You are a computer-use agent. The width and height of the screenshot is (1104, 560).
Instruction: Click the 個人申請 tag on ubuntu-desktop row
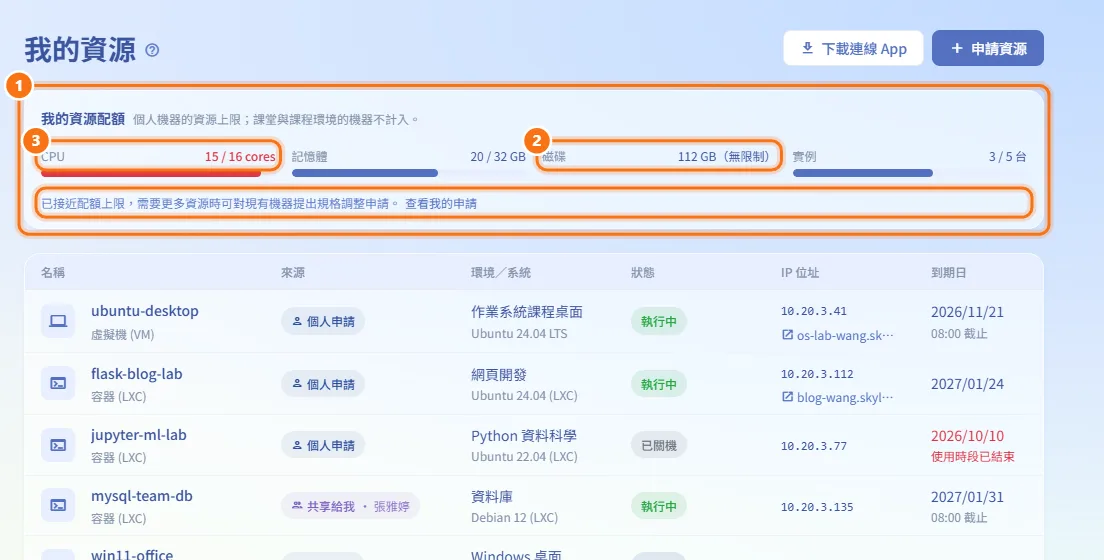click(x=323, y=321)
